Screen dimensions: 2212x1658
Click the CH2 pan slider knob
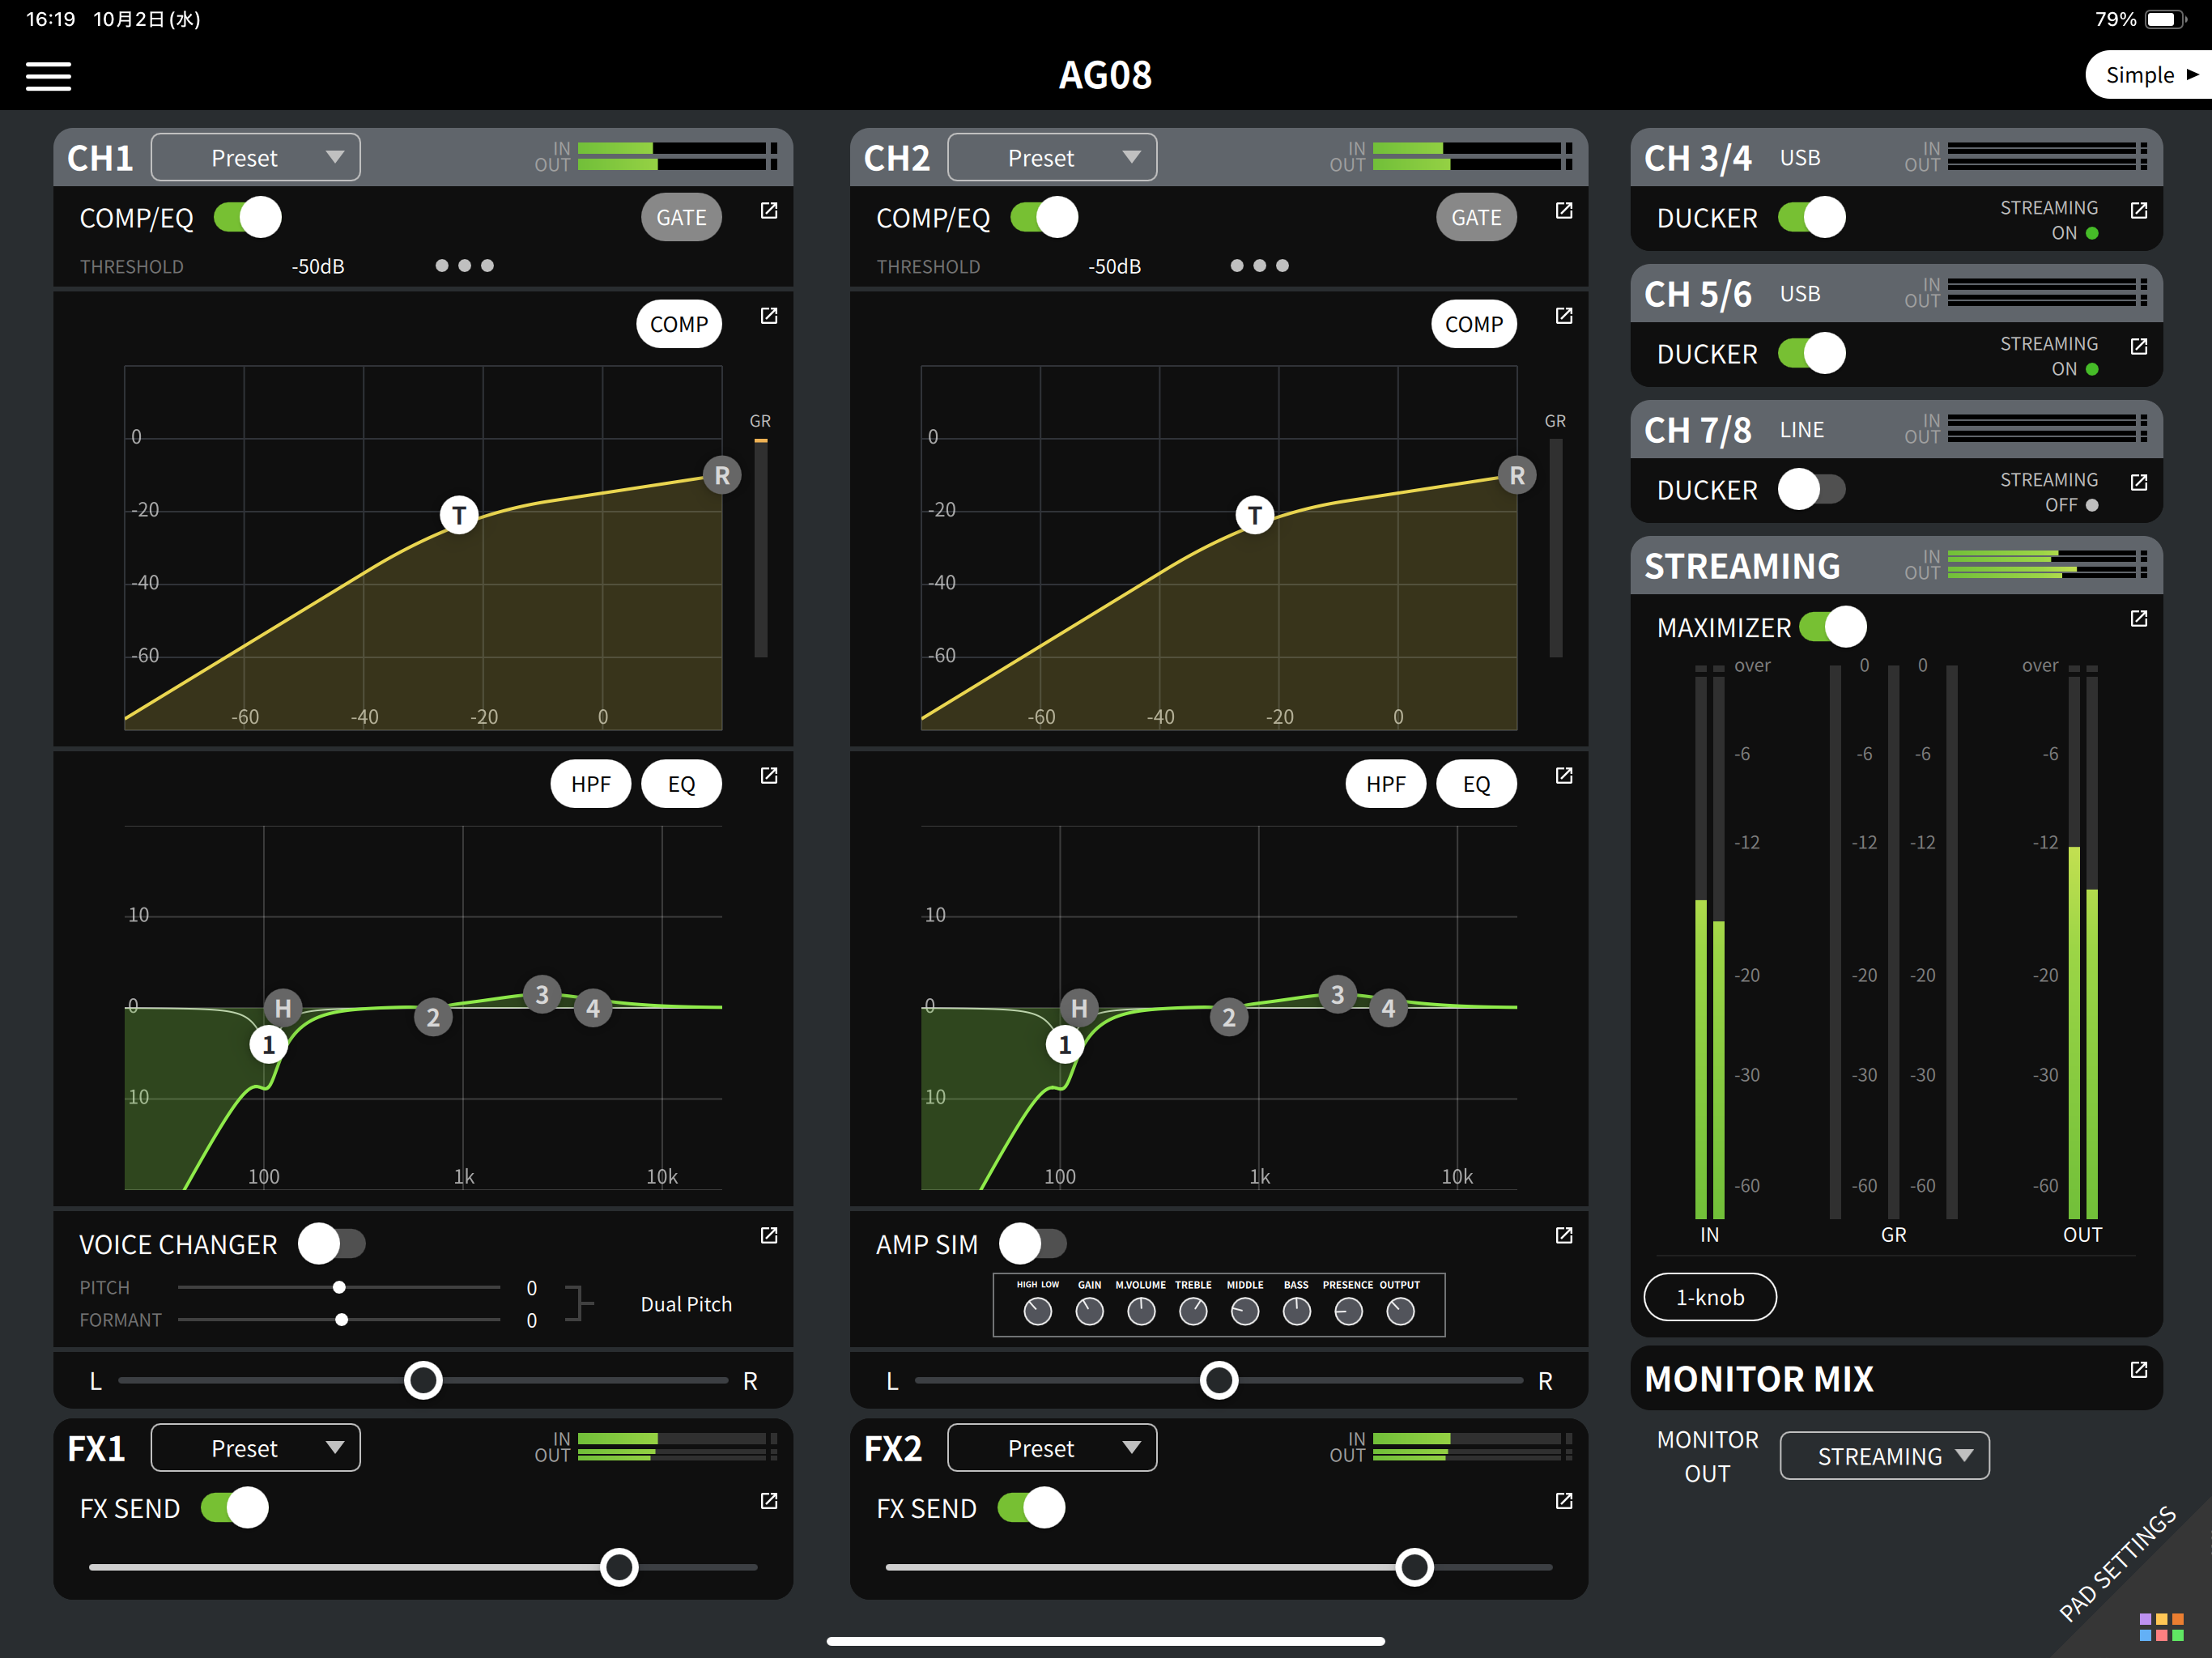click(x=1219, y=1380)
